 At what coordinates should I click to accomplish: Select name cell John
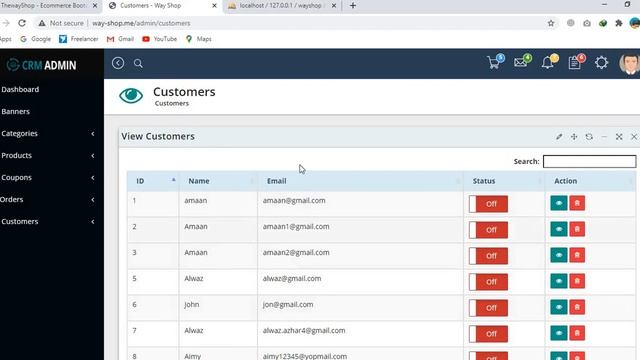191,304
